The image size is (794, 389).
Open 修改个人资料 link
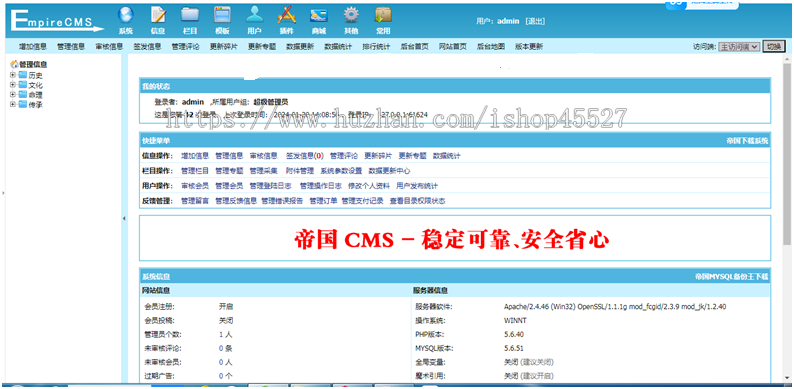(x=369, y=186)
